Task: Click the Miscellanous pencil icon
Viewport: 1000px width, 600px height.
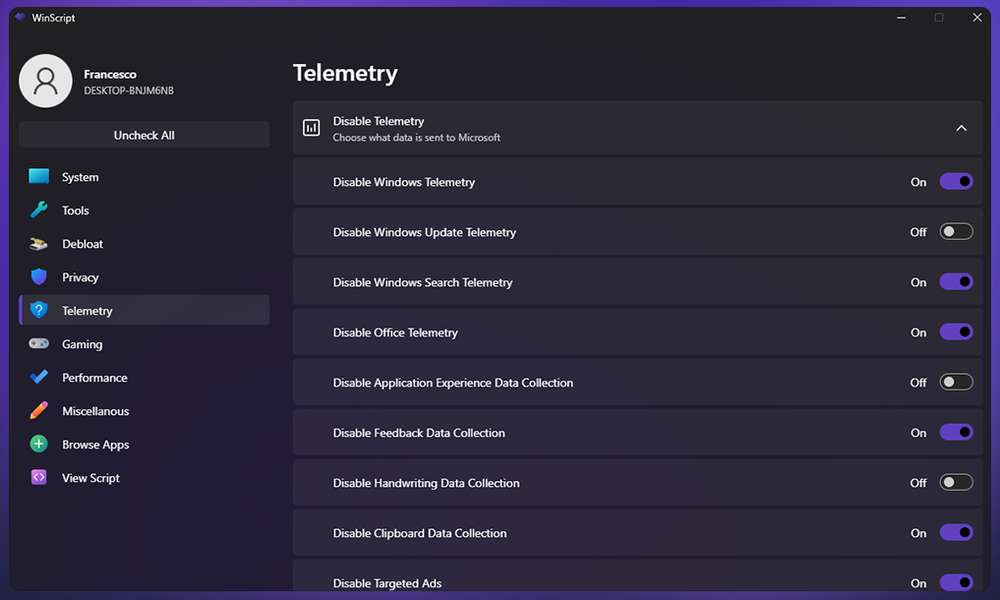Action: [x=39, y=410]
